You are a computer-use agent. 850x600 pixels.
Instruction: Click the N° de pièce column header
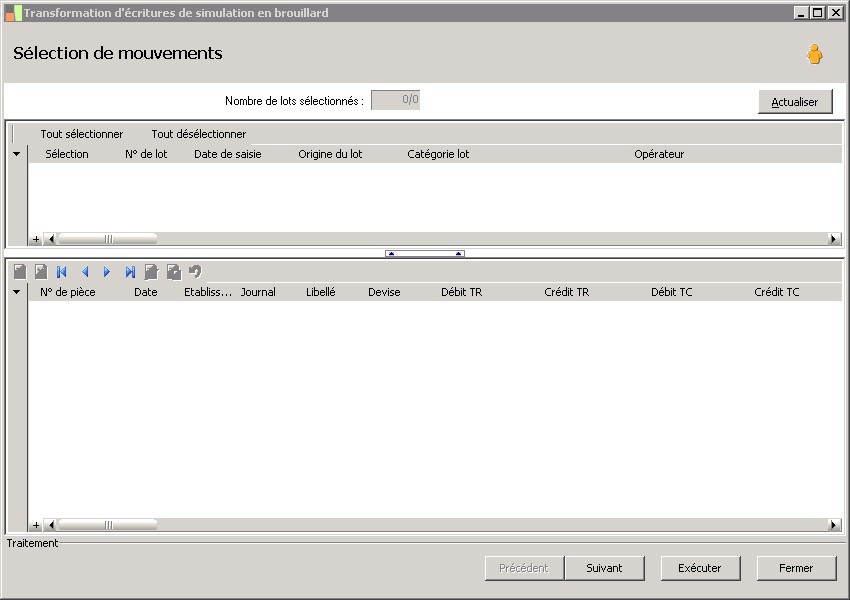click(x=68, y=292)
